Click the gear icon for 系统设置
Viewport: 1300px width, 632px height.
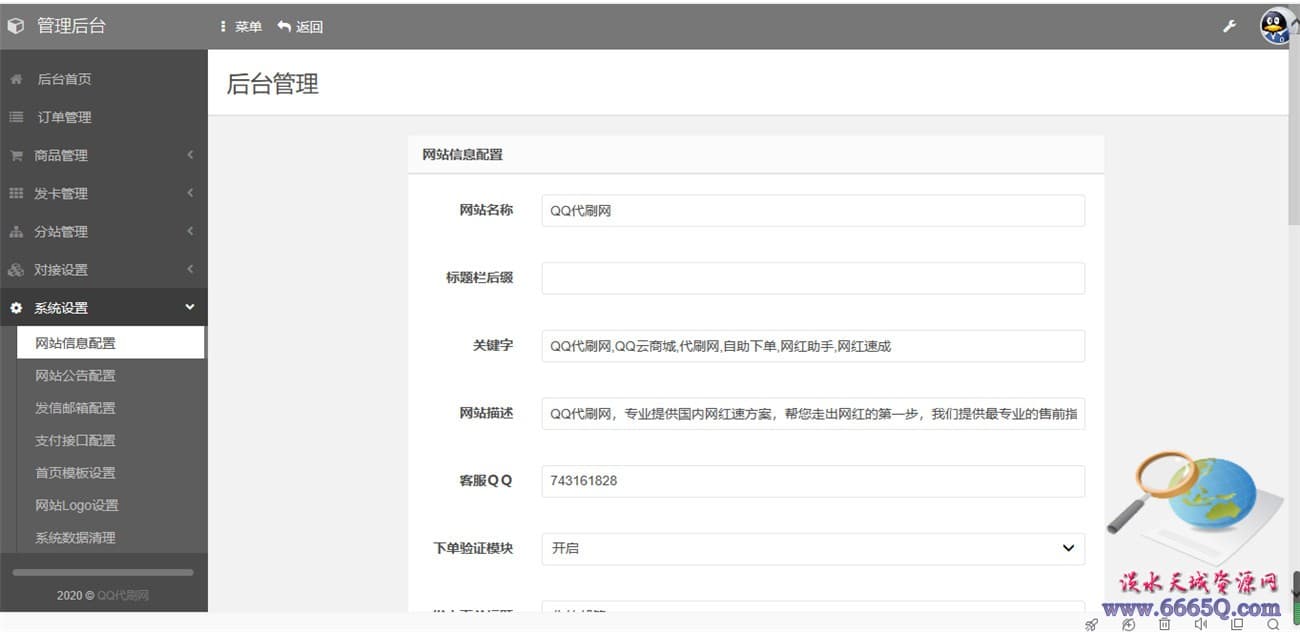[x=16, y=308]
